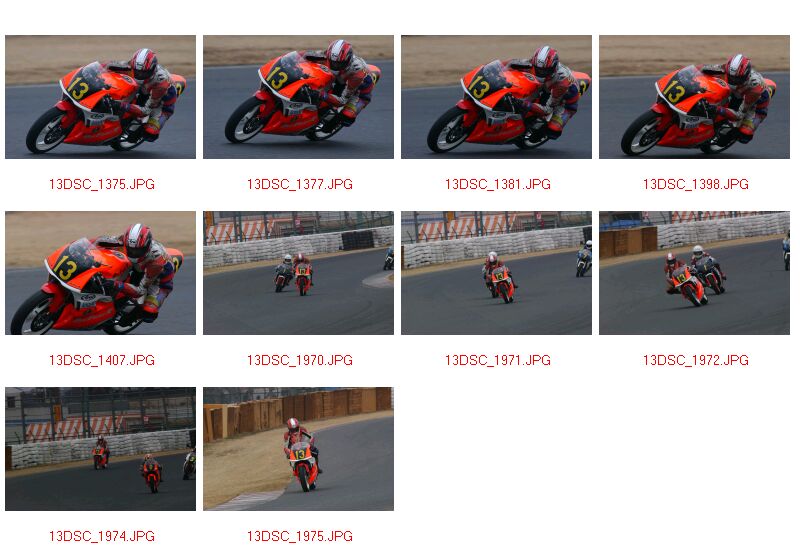800x550 pixels.
Task: Click the 13DSC_1972.JPG filename link
Action: 696,360
